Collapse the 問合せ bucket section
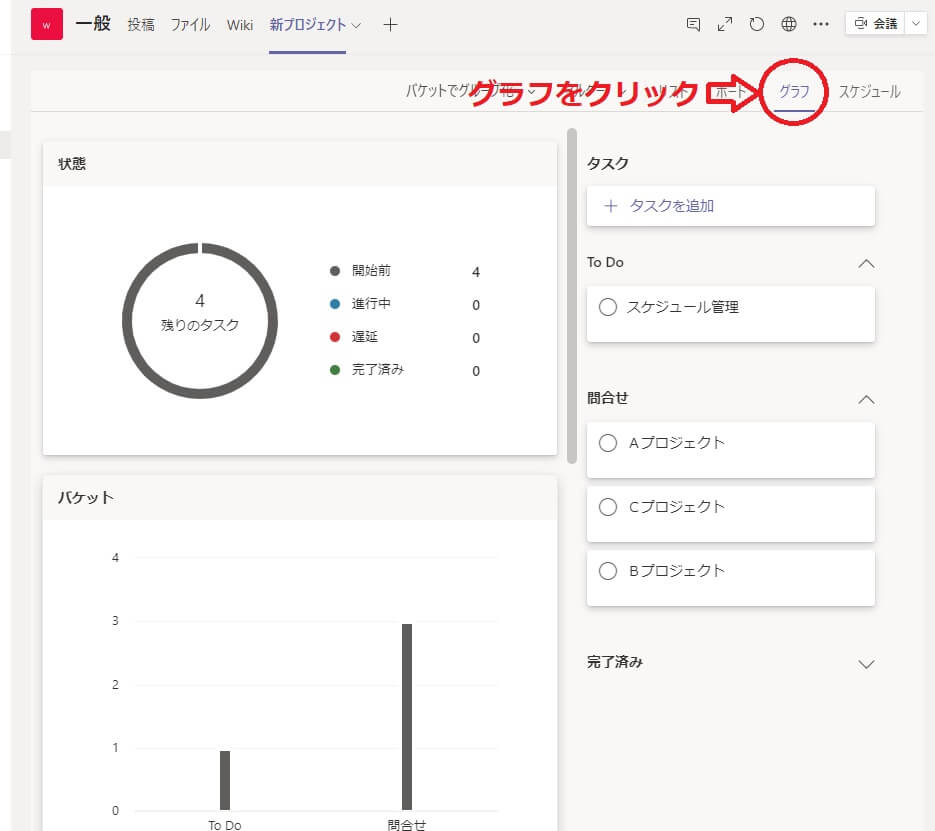 click(x=866, y=399)
